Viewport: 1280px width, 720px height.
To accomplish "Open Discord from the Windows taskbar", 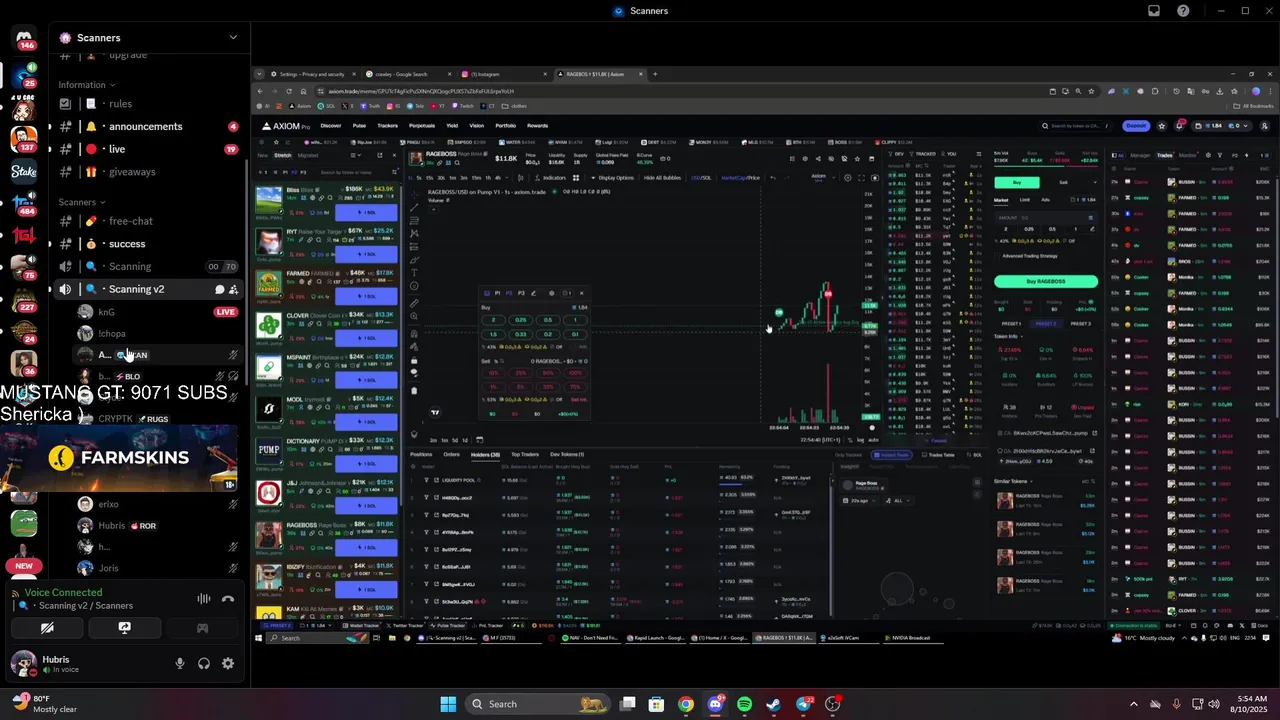I will tap(715, 704).
